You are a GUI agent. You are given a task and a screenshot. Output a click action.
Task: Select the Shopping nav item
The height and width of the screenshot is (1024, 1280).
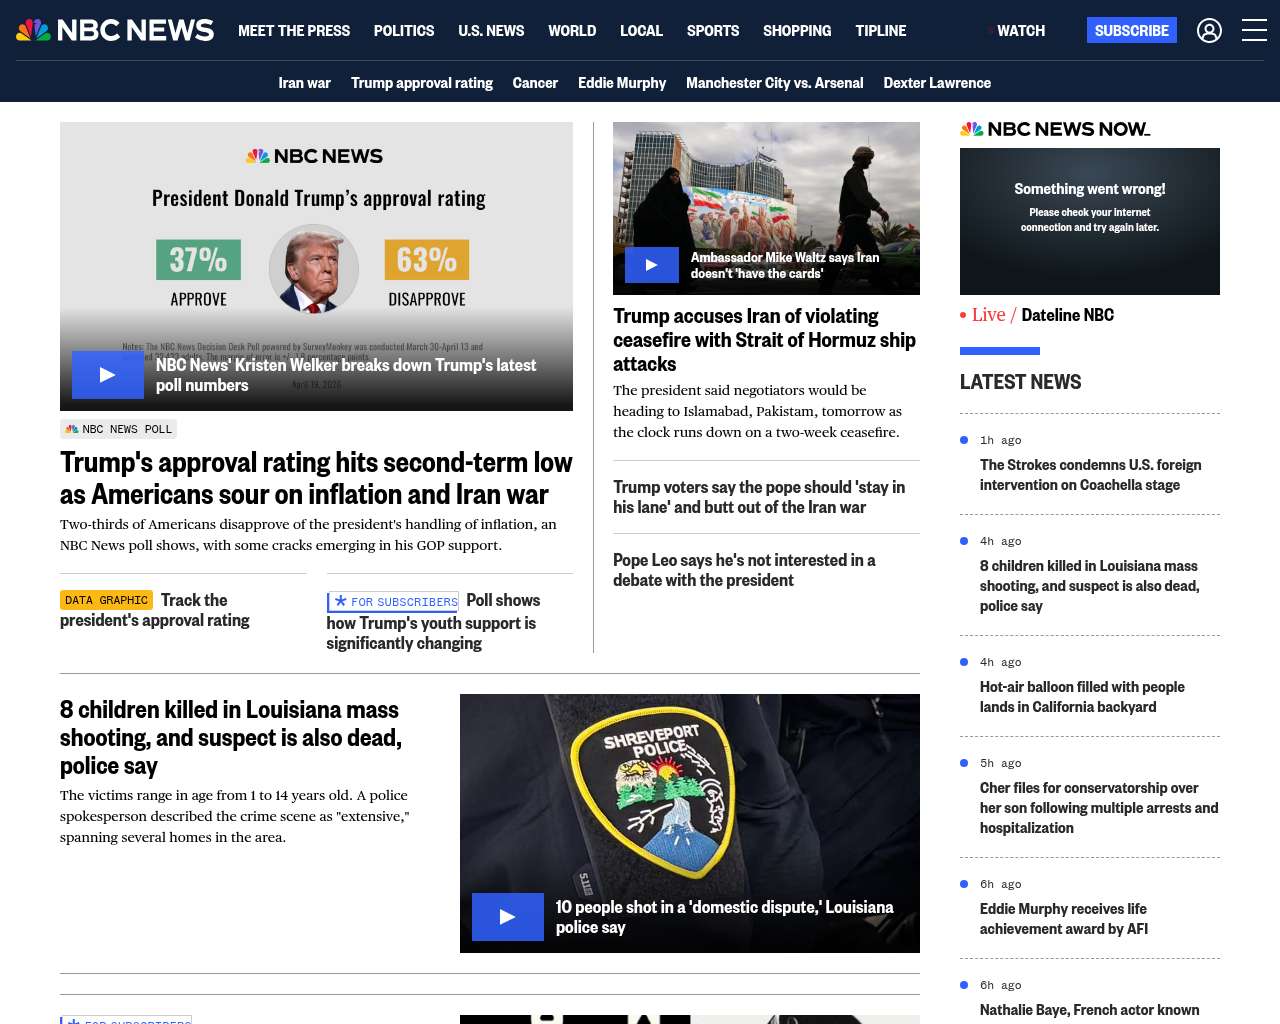pos(797,31)
